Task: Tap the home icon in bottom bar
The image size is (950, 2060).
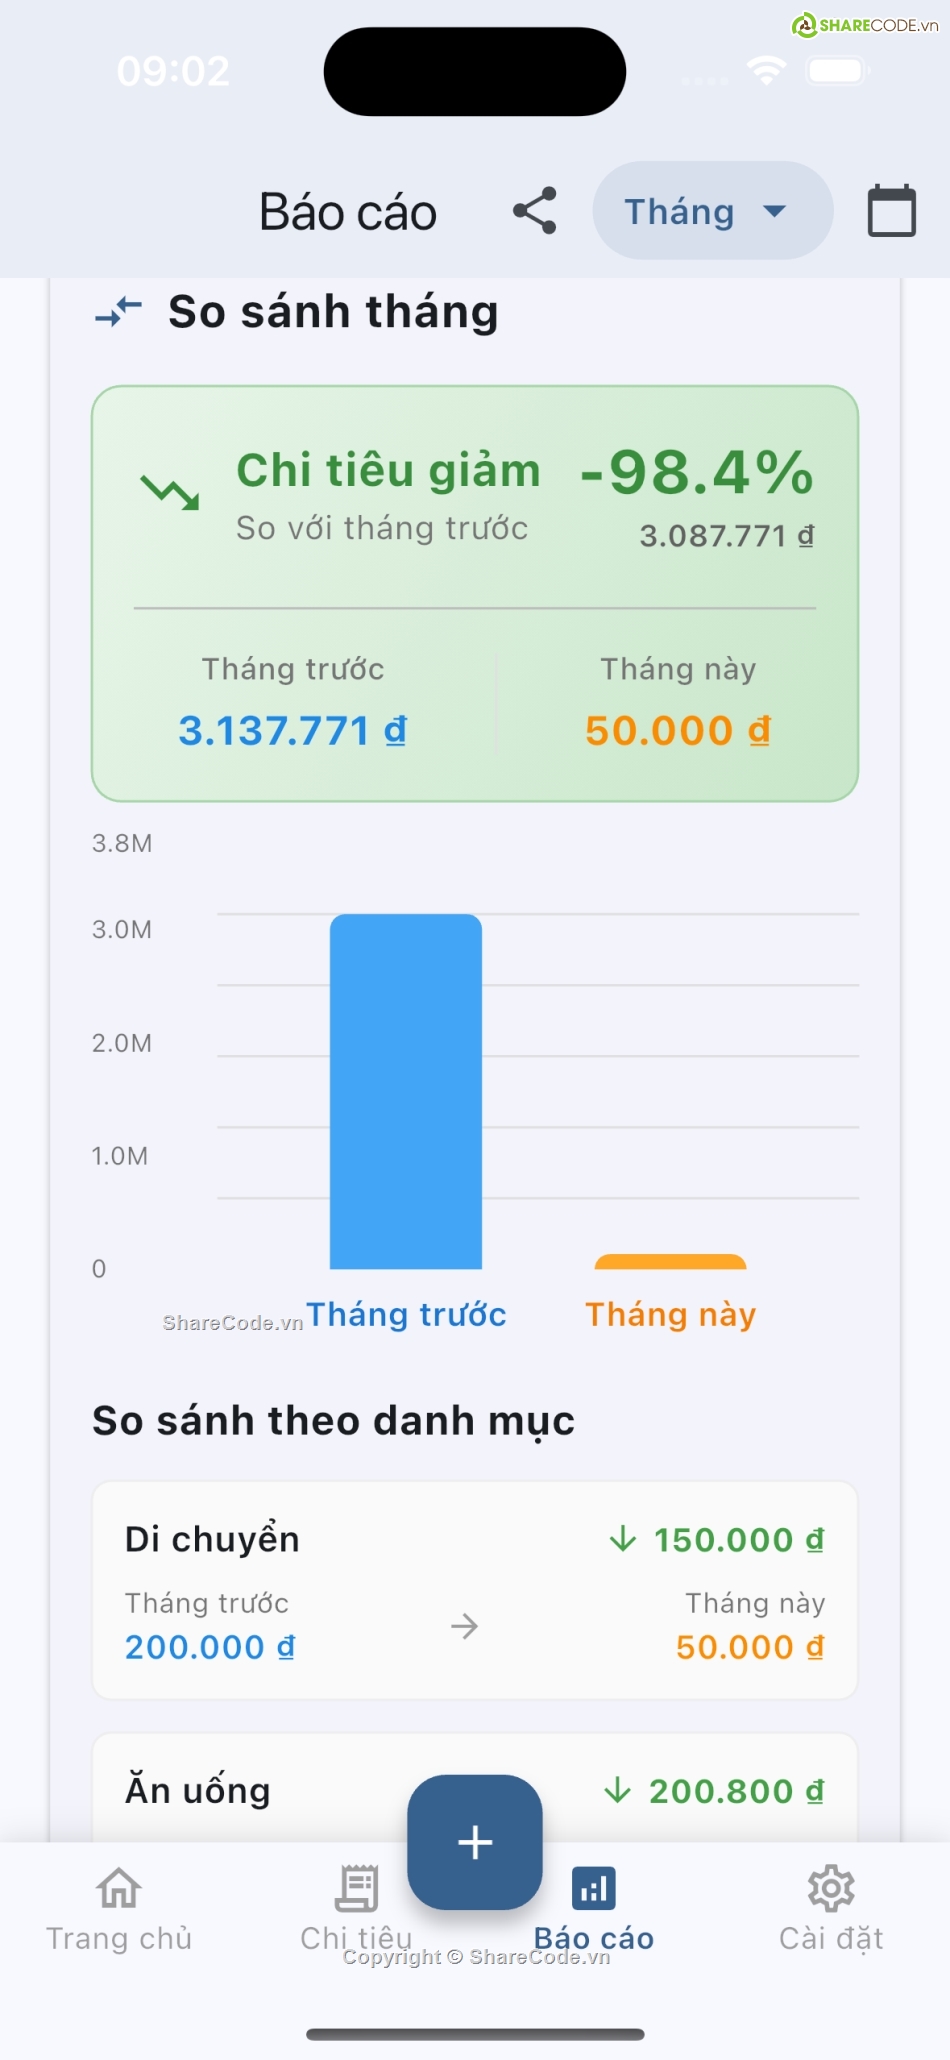Action: (x=119, y=1888)
